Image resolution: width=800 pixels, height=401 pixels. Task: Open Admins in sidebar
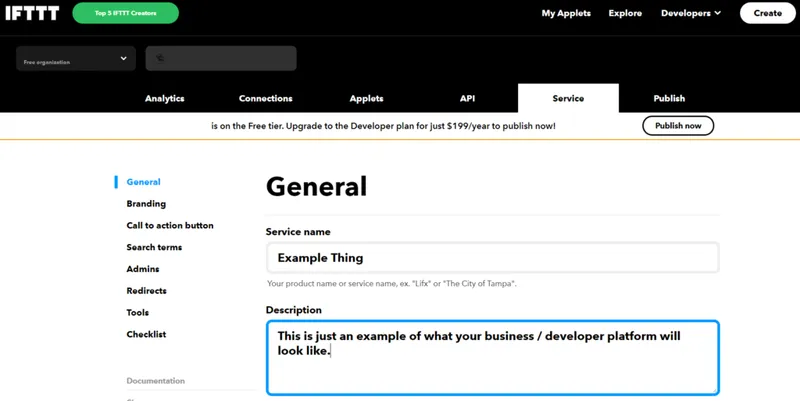click(143, 269)
